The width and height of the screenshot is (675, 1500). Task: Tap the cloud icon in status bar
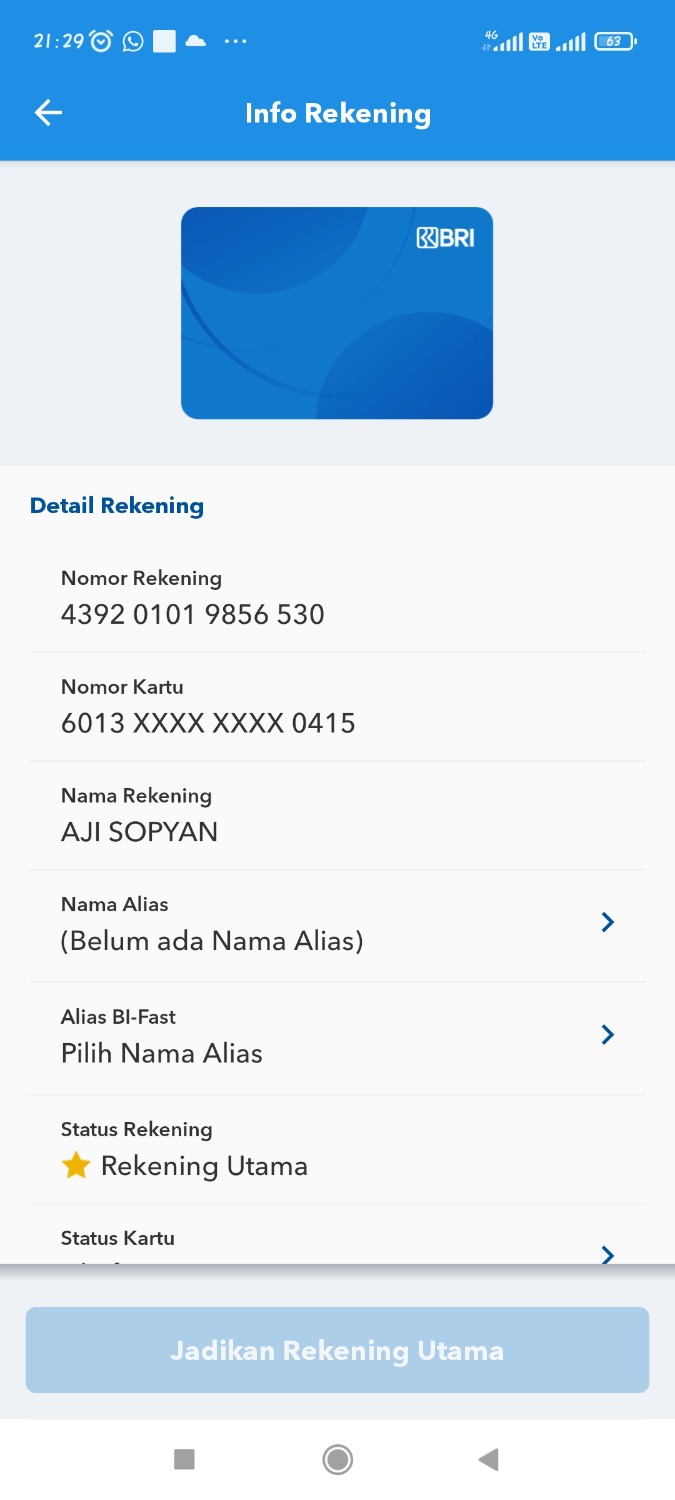click(196, 41)
